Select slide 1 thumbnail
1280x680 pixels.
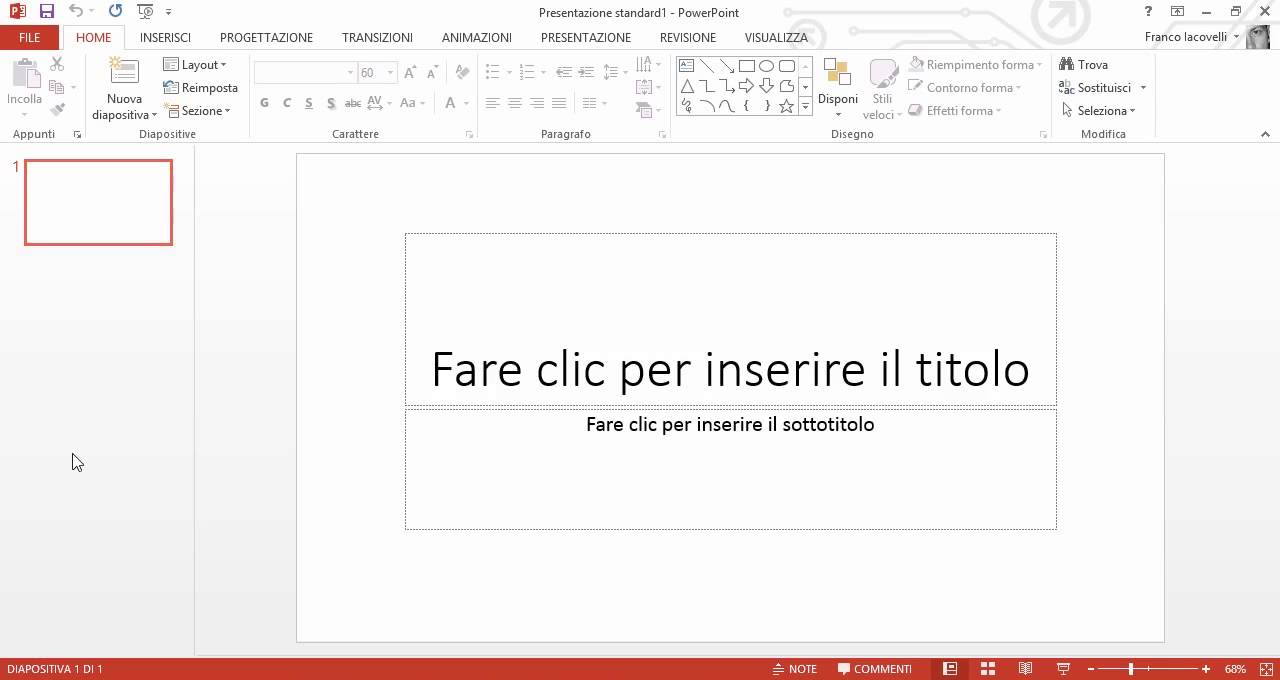coord(98,202)
